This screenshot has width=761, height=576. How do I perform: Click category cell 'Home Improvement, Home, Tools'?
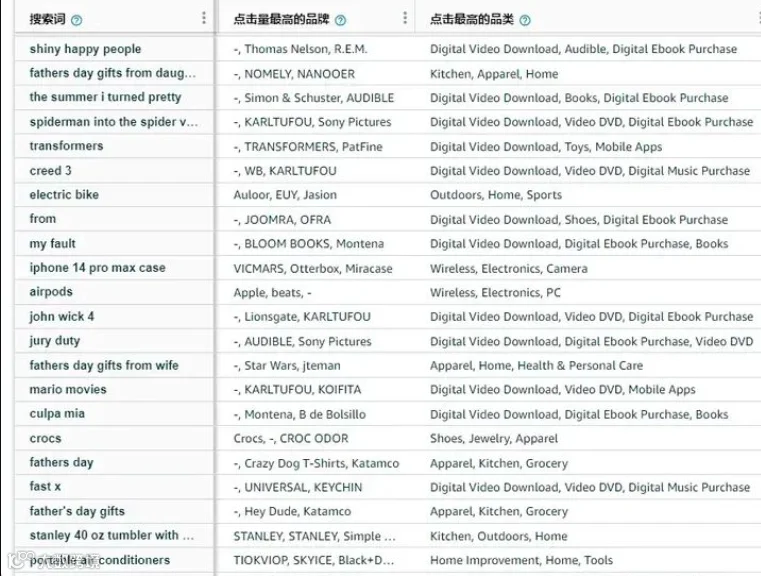521,560
